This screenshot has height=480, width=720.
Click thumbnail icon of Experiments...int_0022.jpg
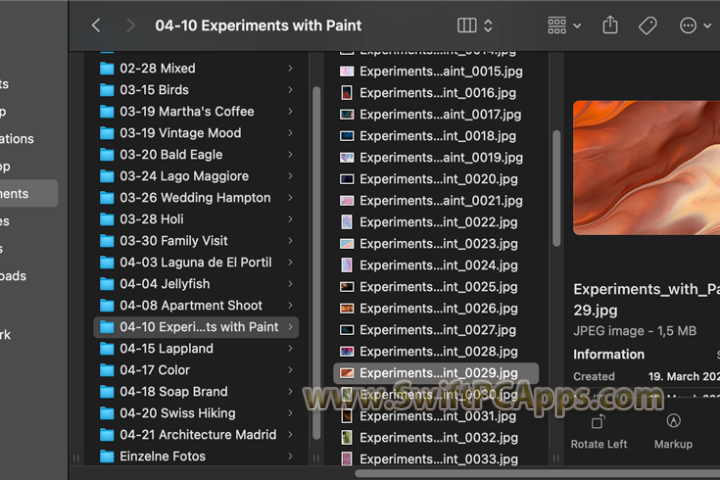coord(347,223)
